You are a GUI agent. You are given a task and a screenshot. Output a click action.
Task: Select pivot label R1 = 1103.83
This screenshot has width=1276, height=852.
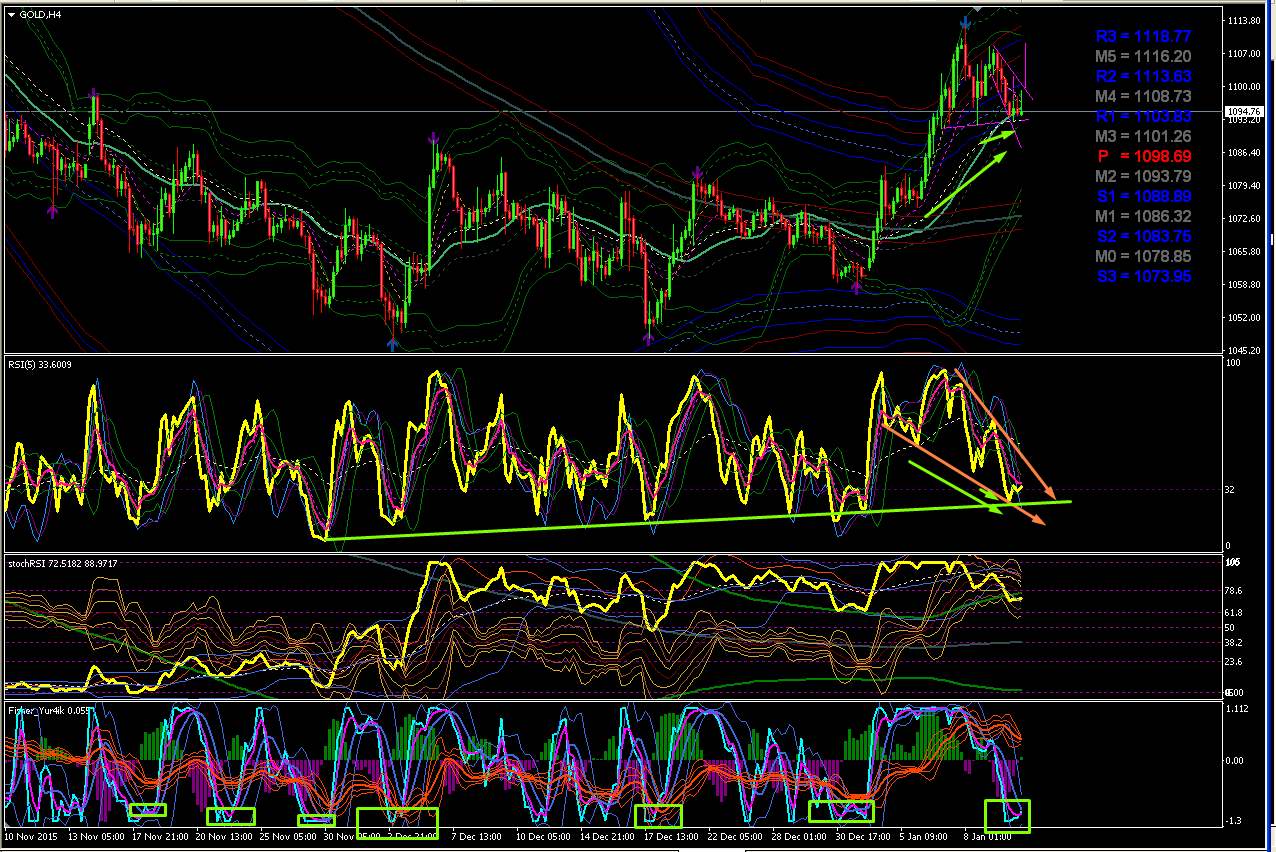pyautogui.click(x=1143, y=116)
